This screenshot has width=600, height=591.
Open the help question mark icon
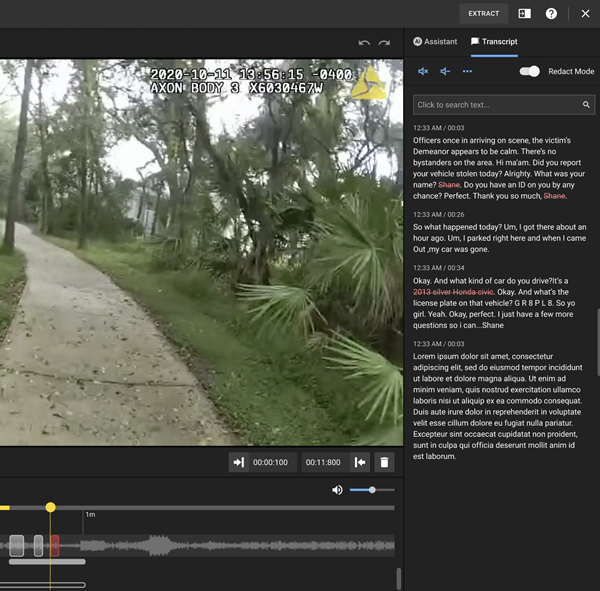click(551, 14)
